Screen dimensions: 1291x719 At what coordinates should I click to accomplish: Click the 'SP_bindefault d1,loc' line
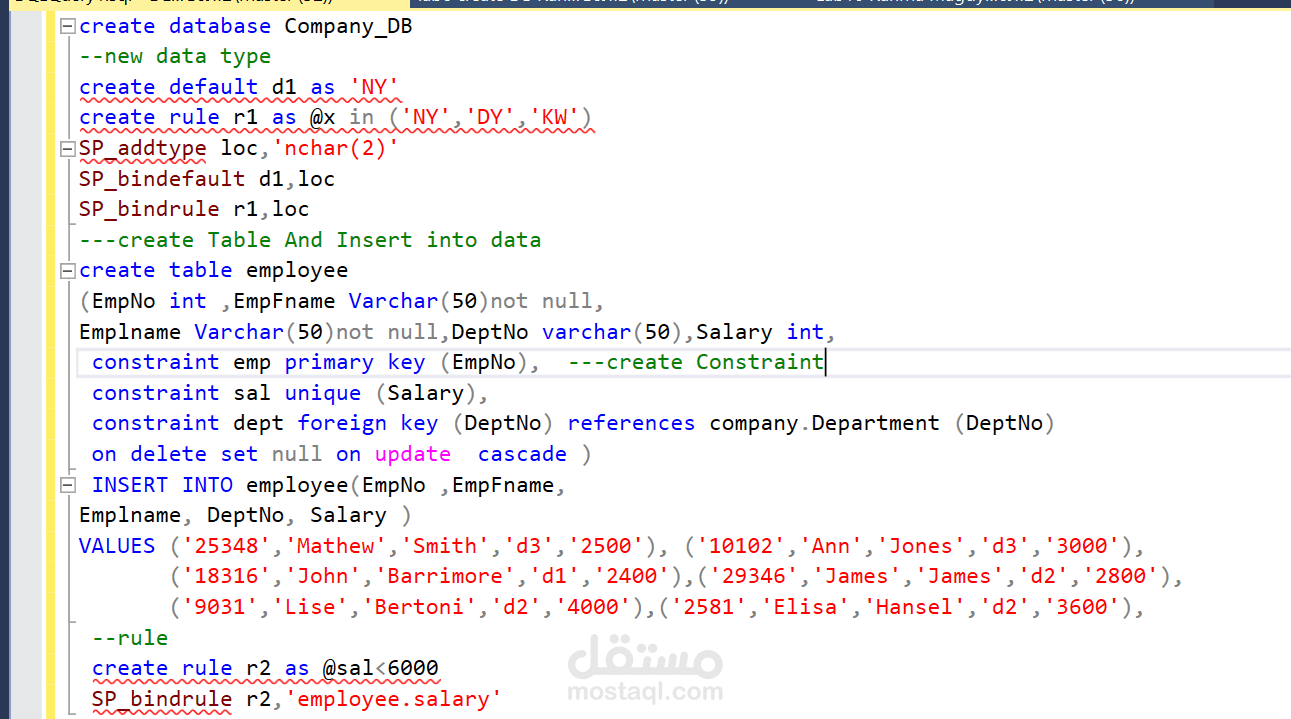(x=207, y=179)
